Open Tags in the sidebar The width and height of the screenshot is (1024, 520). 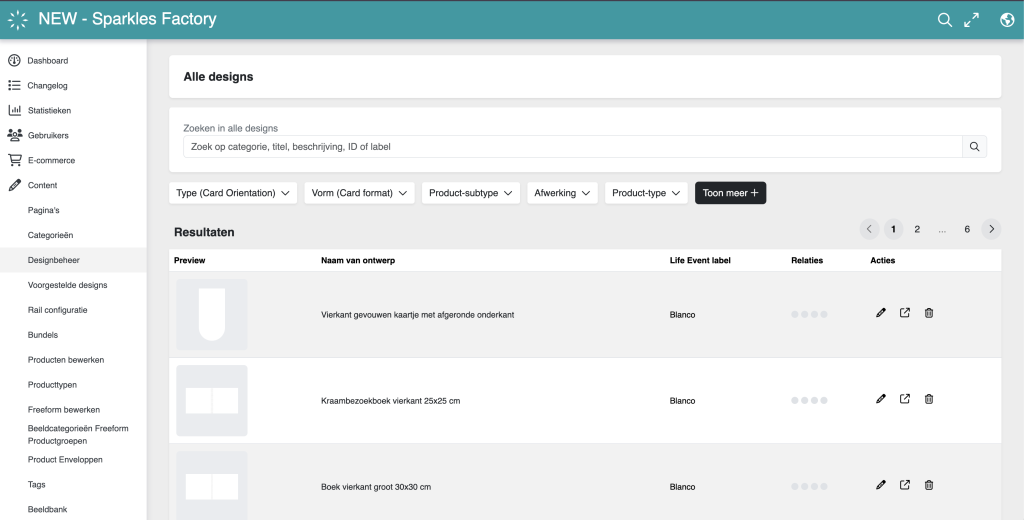pos(37,484)
